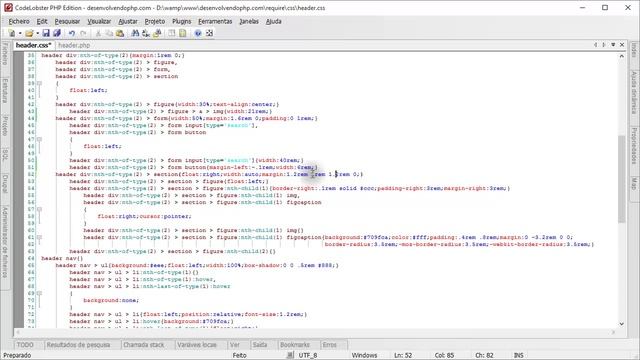Screen dimensions: 640x360
Task: Open the Visualizar menu
Action: 99,21
